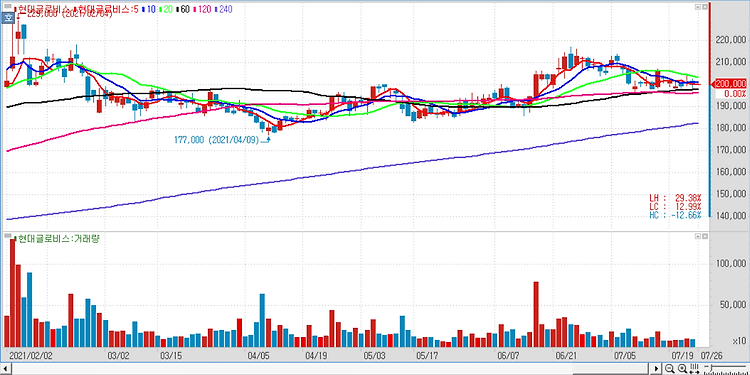Click the 07/26 date axis label

point(711,356)
